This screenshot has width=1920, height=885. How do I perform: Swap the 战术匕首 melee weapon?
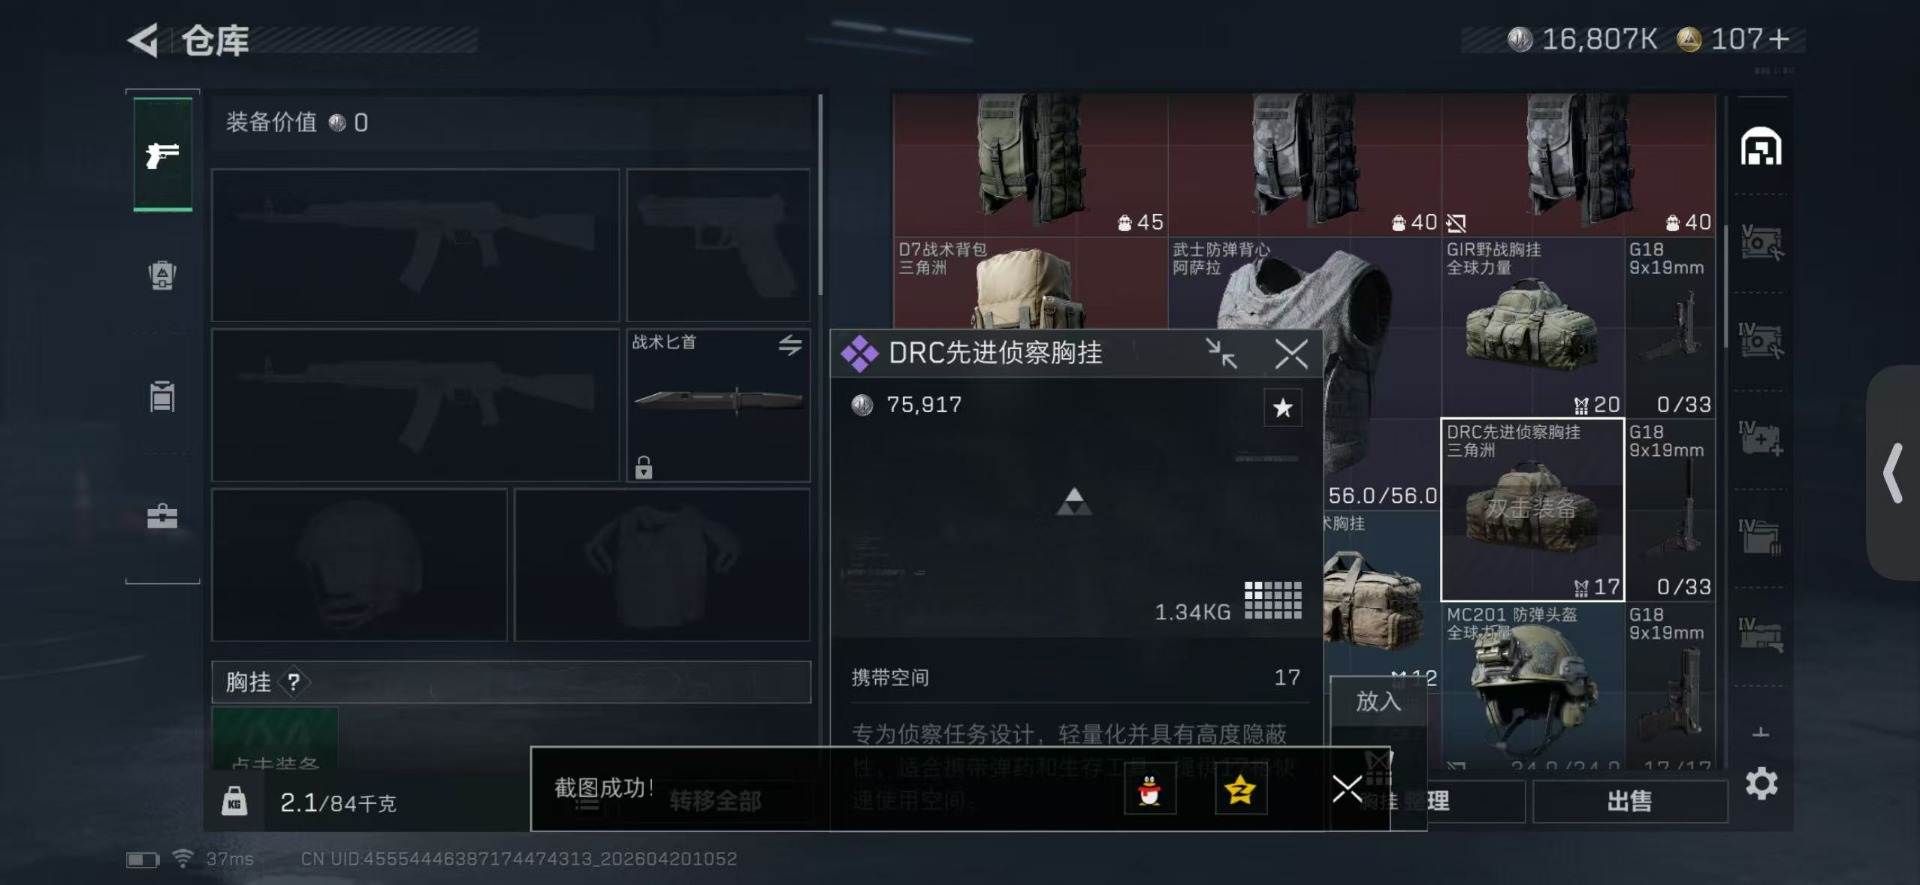(x=790, y=345)
